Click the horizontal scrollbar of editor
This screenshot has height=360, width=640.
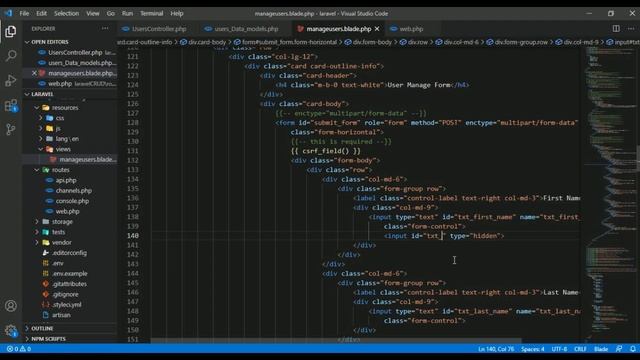point(336,340)
